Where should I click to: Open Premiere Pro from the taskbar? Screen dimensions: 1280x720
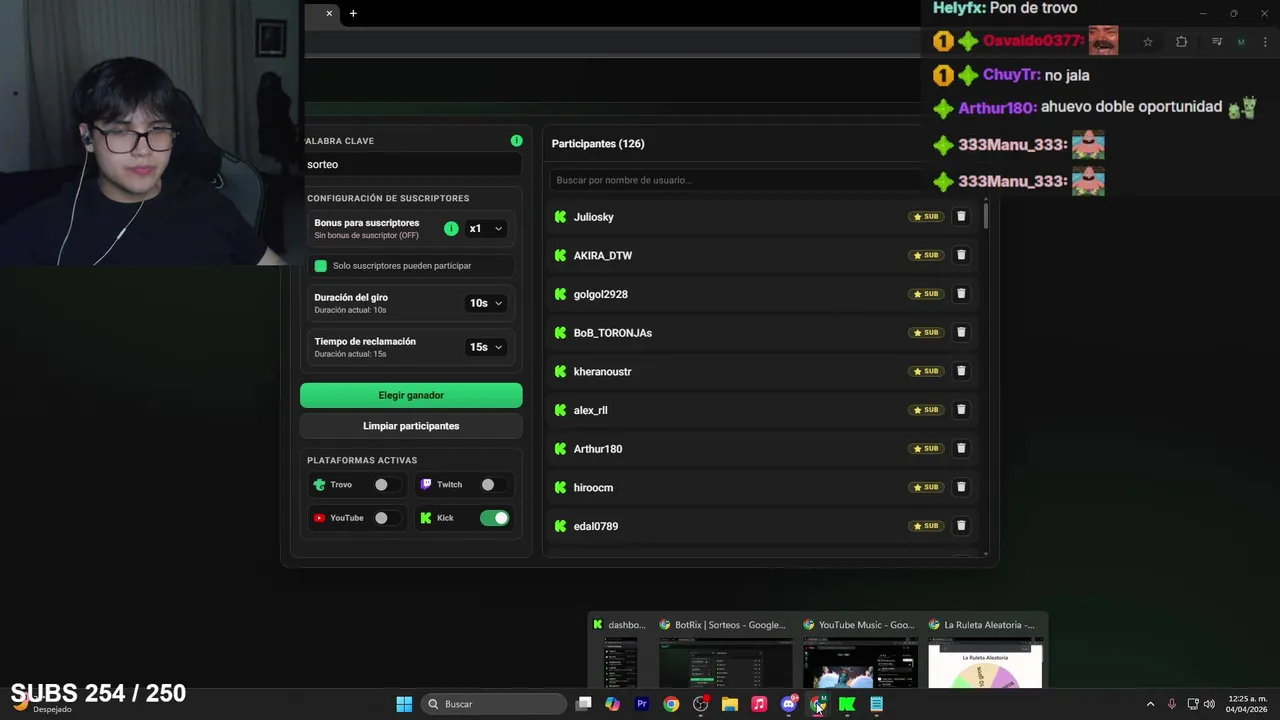click(x=642, y=704)
